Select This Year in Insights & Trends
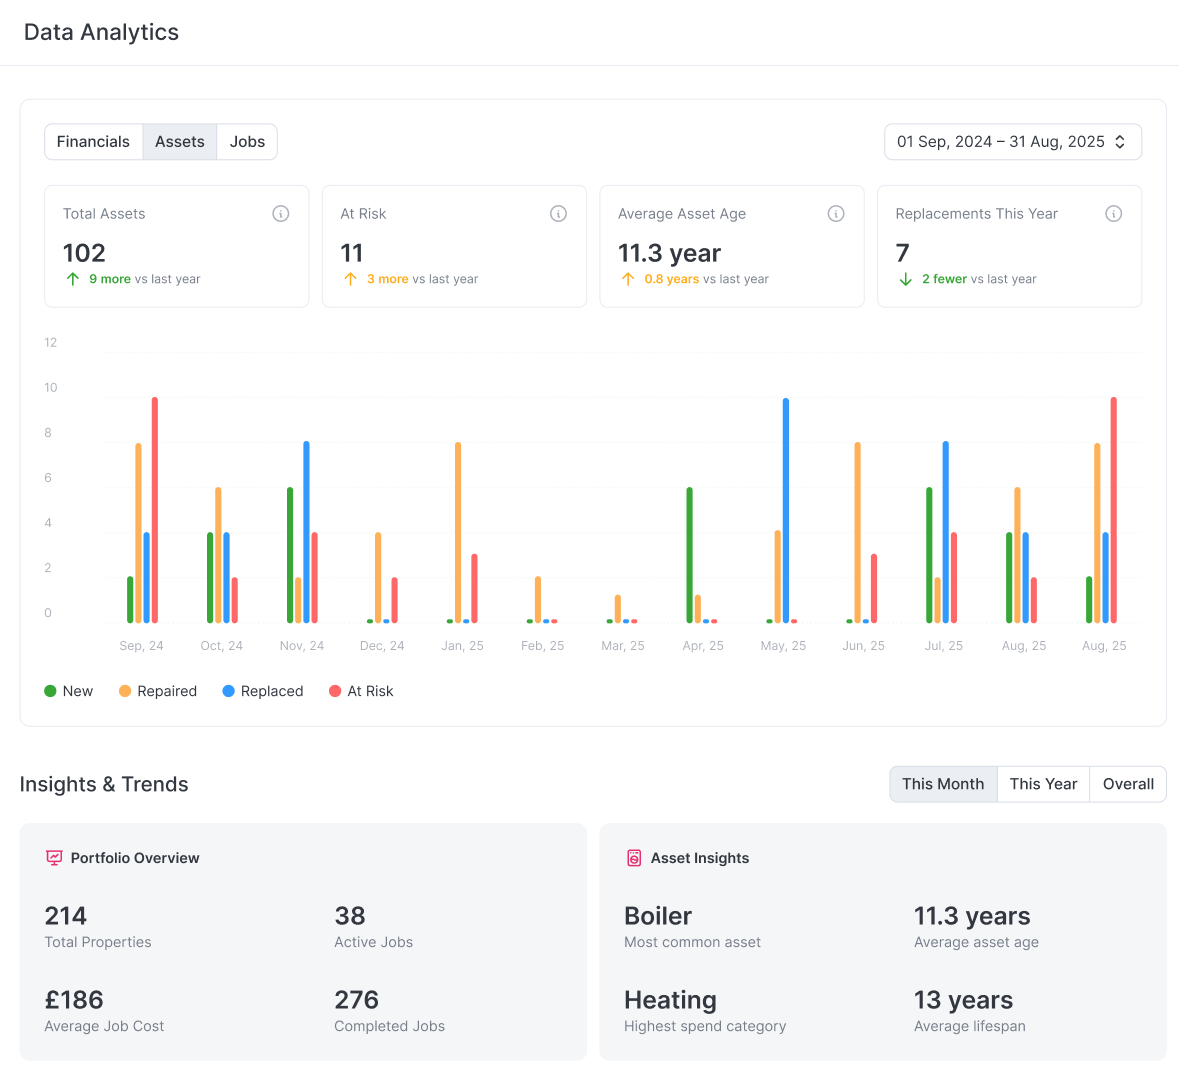The image size is (1179, 1072). [1043, 784]
